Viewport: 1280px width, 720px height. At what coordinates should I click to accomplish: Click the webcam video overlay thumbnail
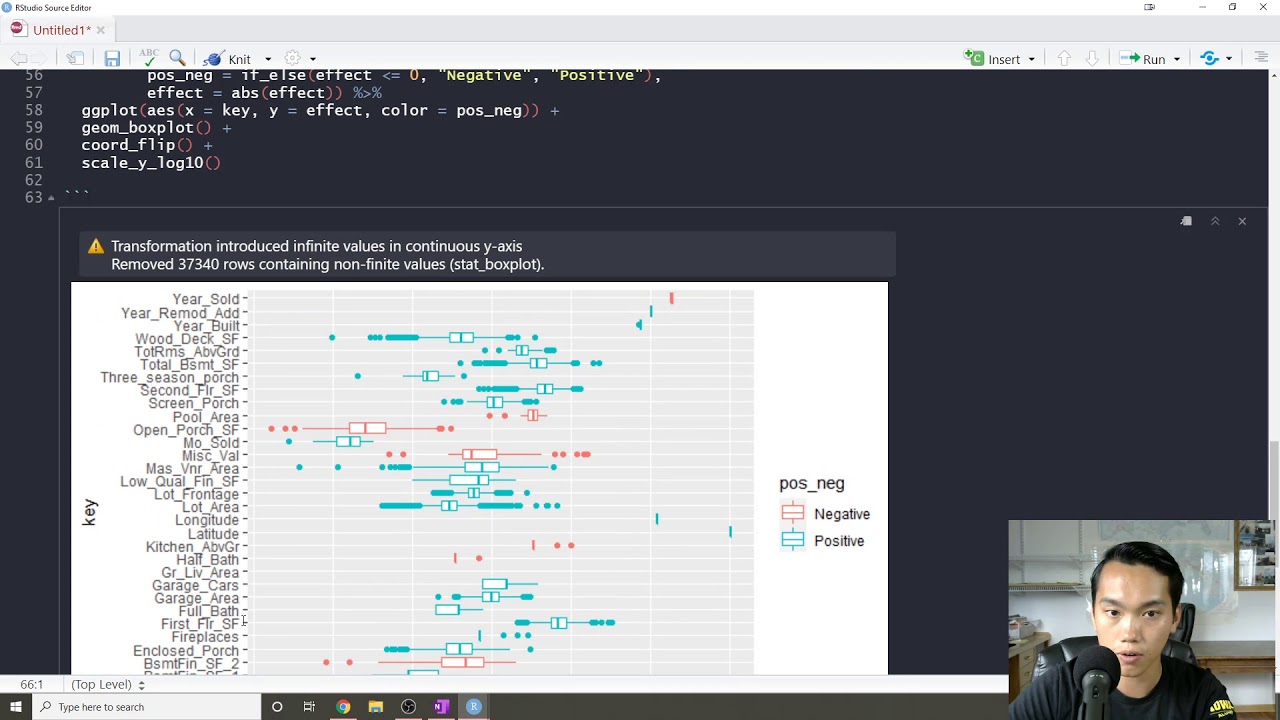[1142, 619]
